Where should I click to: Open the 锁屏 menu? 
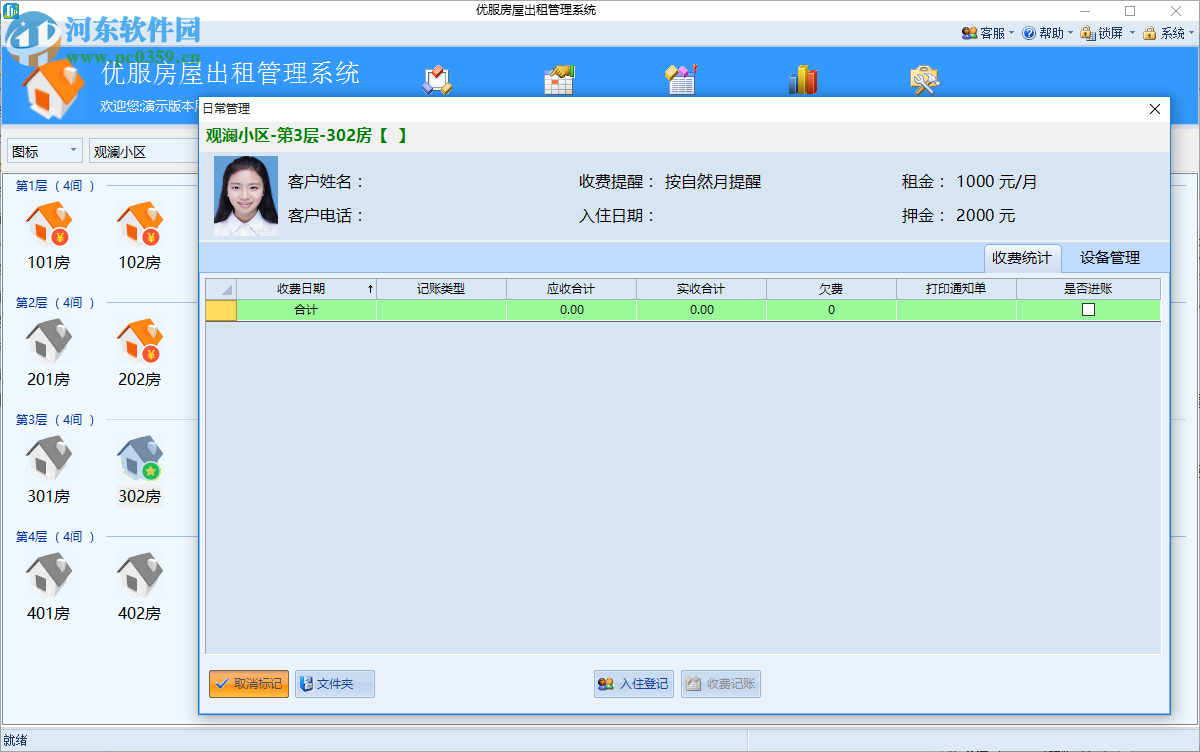tap(1107, 33)
